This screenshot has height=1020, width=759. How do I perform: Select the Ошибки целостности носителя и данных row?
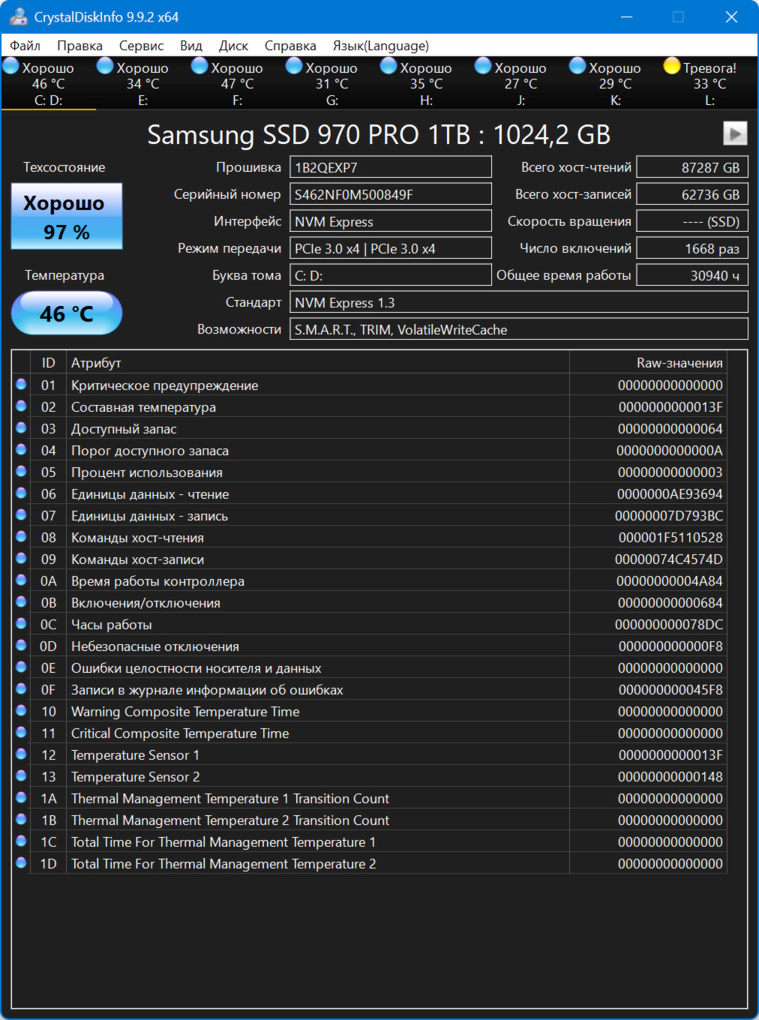[369, 668]
